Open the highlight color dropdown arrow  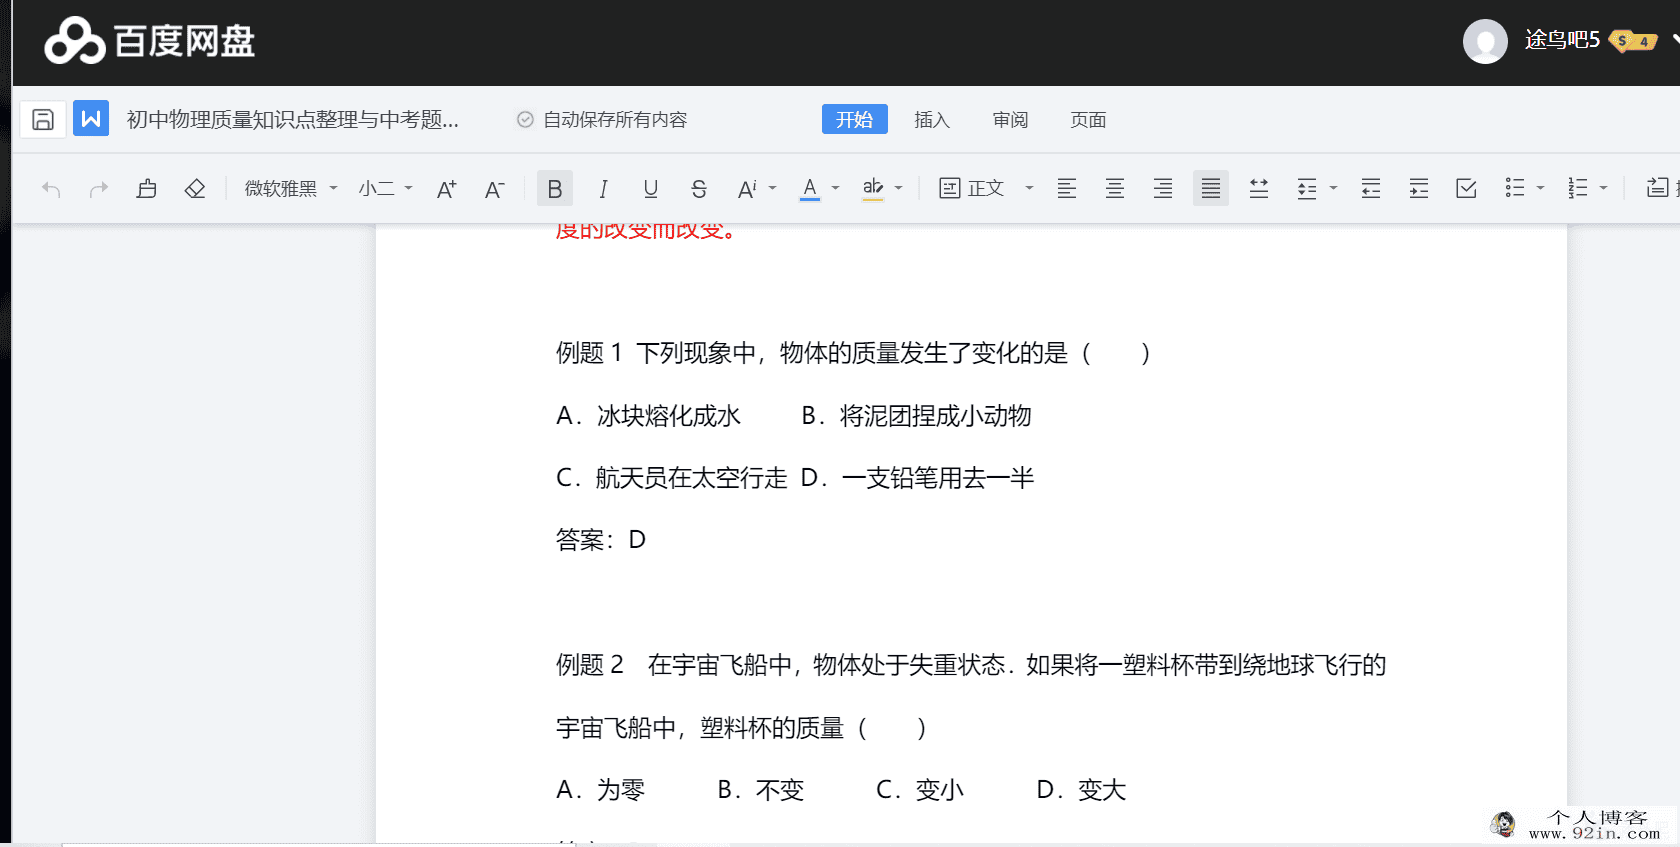pyautogui.click(x=899, y=188)
